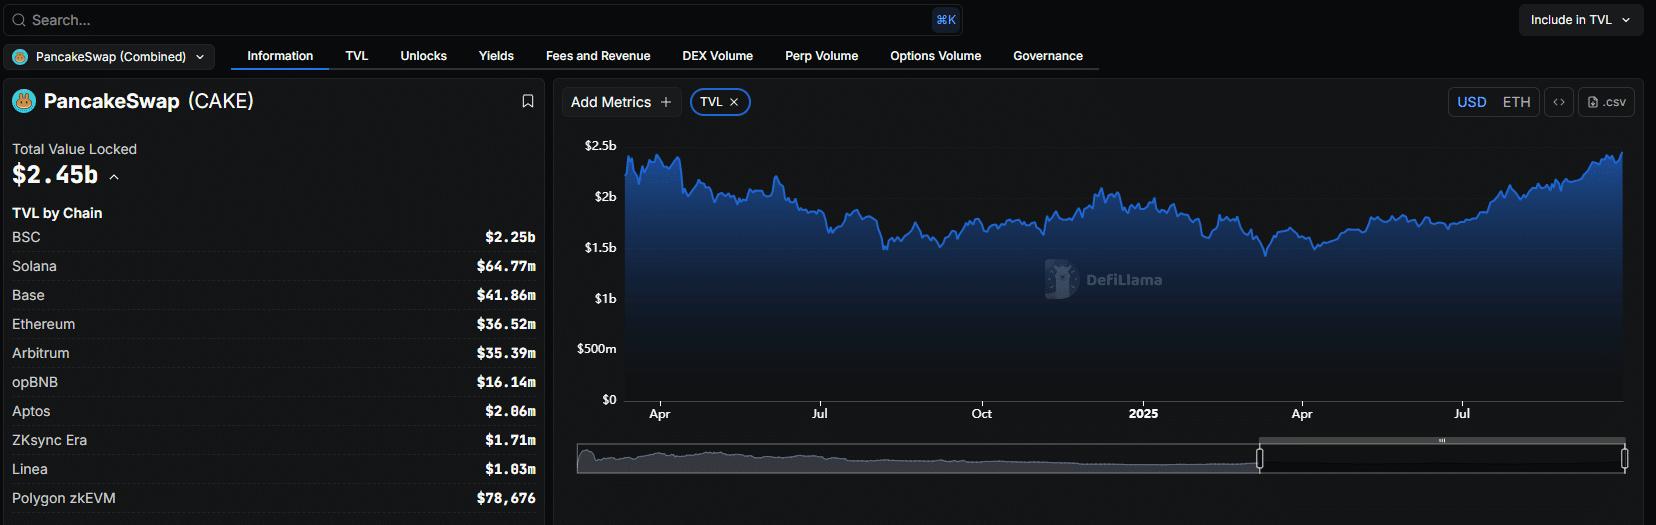
Task: Click the bookmark icon next to PancakeSwap
Action: coord(528,101)
